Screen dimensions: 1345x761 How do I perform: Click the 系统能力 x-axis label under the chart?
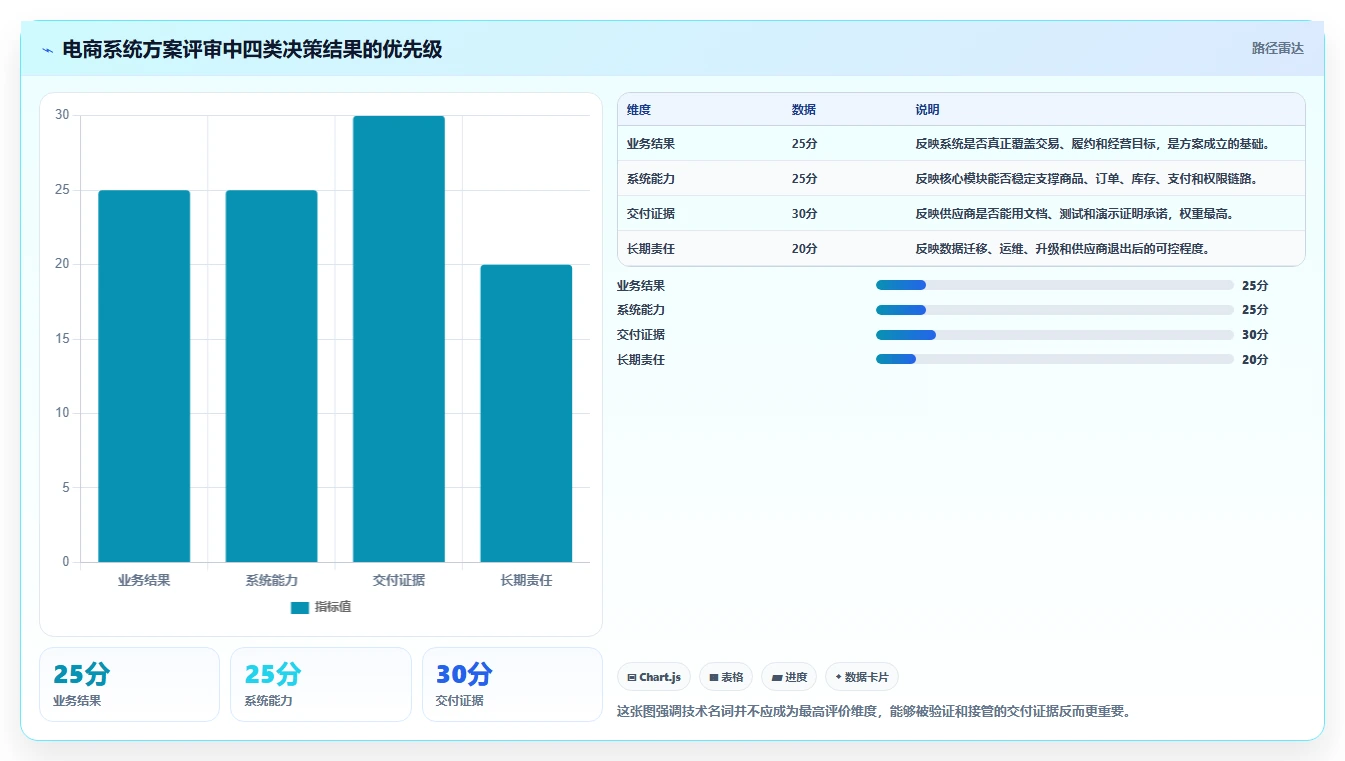point(271,580)
